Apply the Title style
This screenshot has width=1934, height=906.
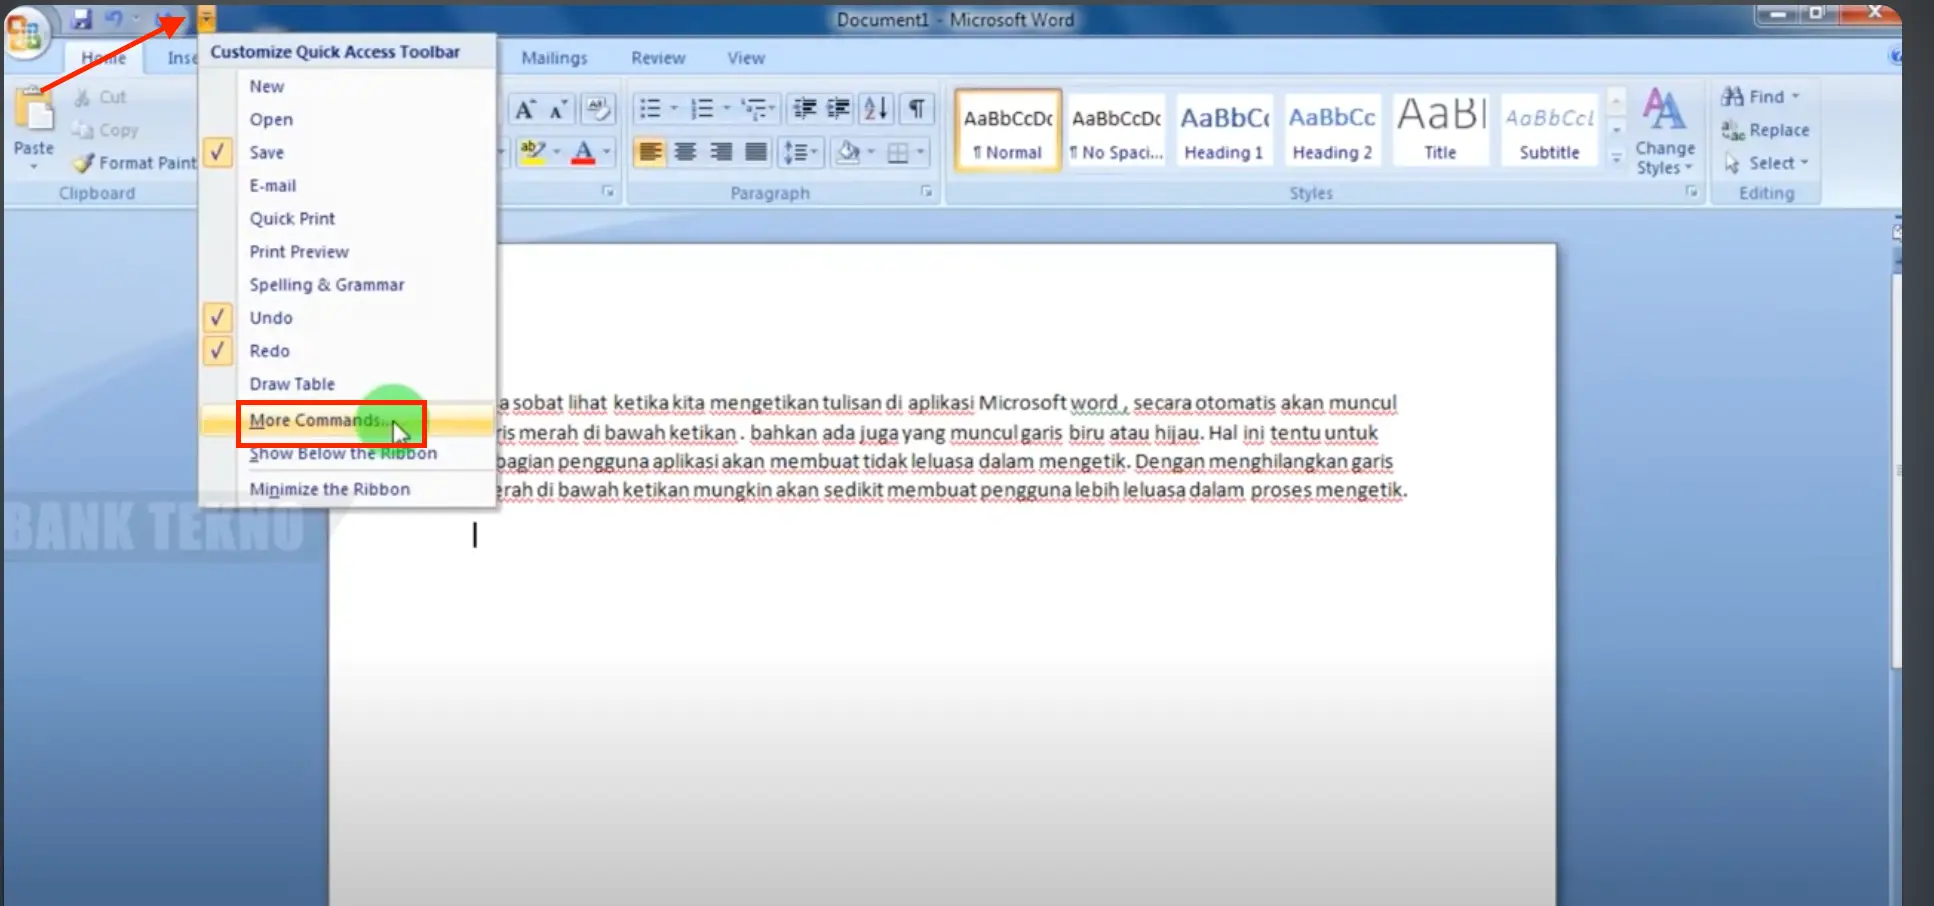(x=1440, y=130)
